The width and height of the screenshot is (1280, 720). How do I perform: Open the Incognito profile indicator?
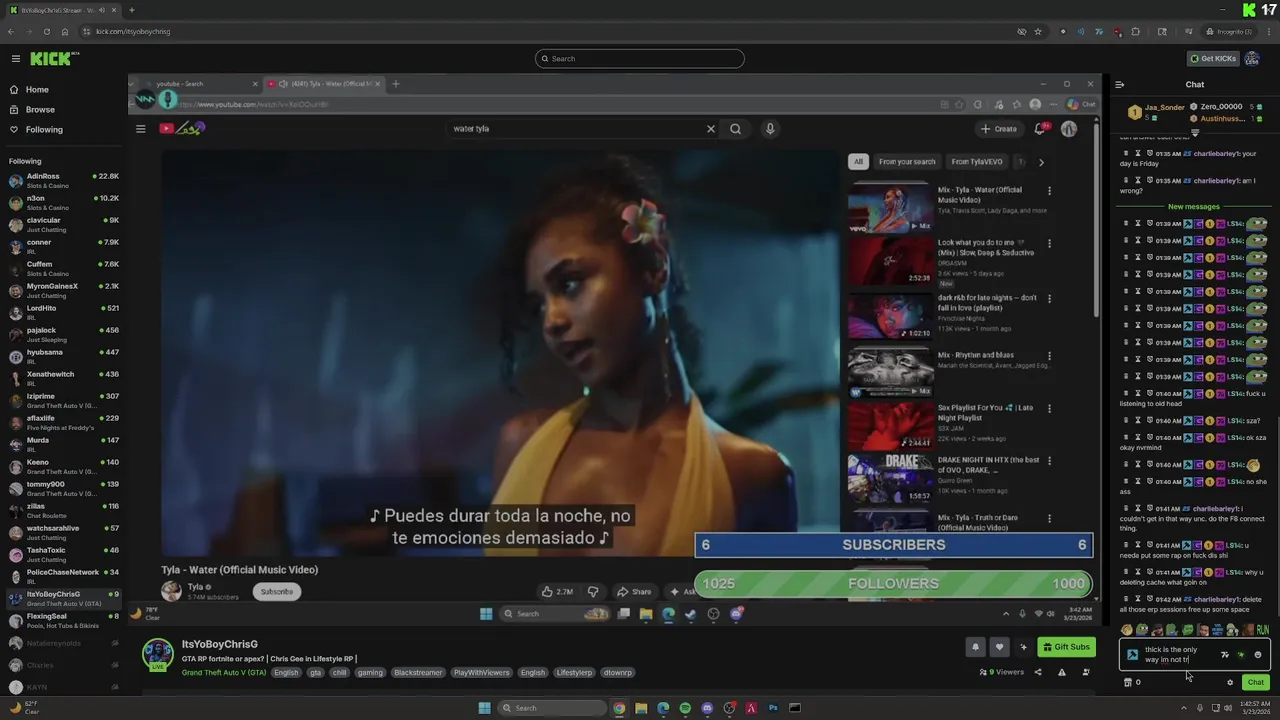tap(1229, 31)
